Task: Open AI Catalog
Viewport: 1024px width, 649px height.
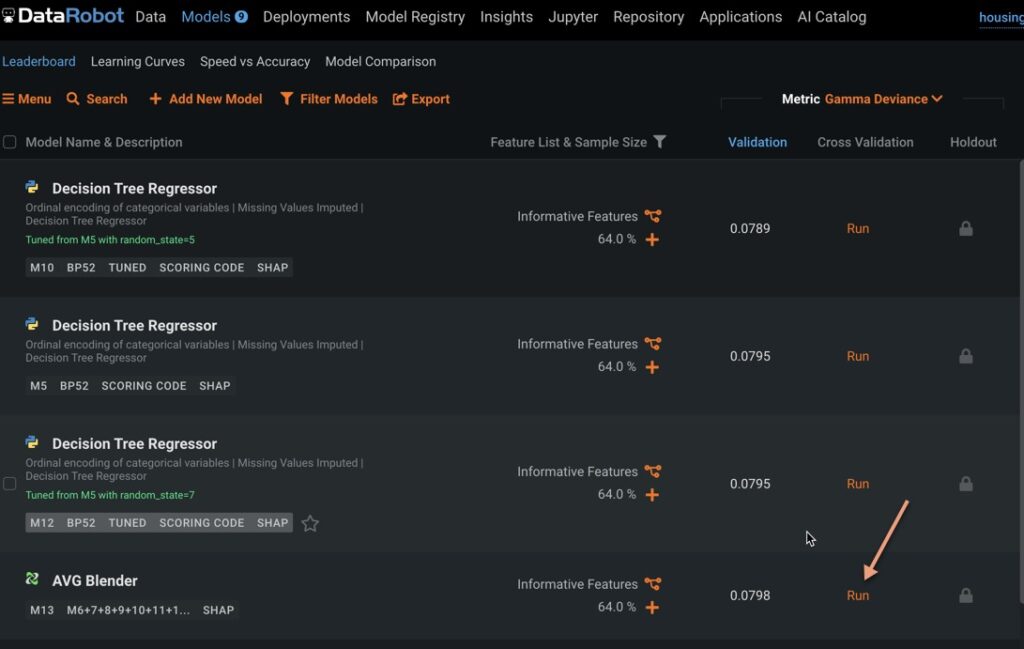Action: pyautogui.click(x=831, y=17)
